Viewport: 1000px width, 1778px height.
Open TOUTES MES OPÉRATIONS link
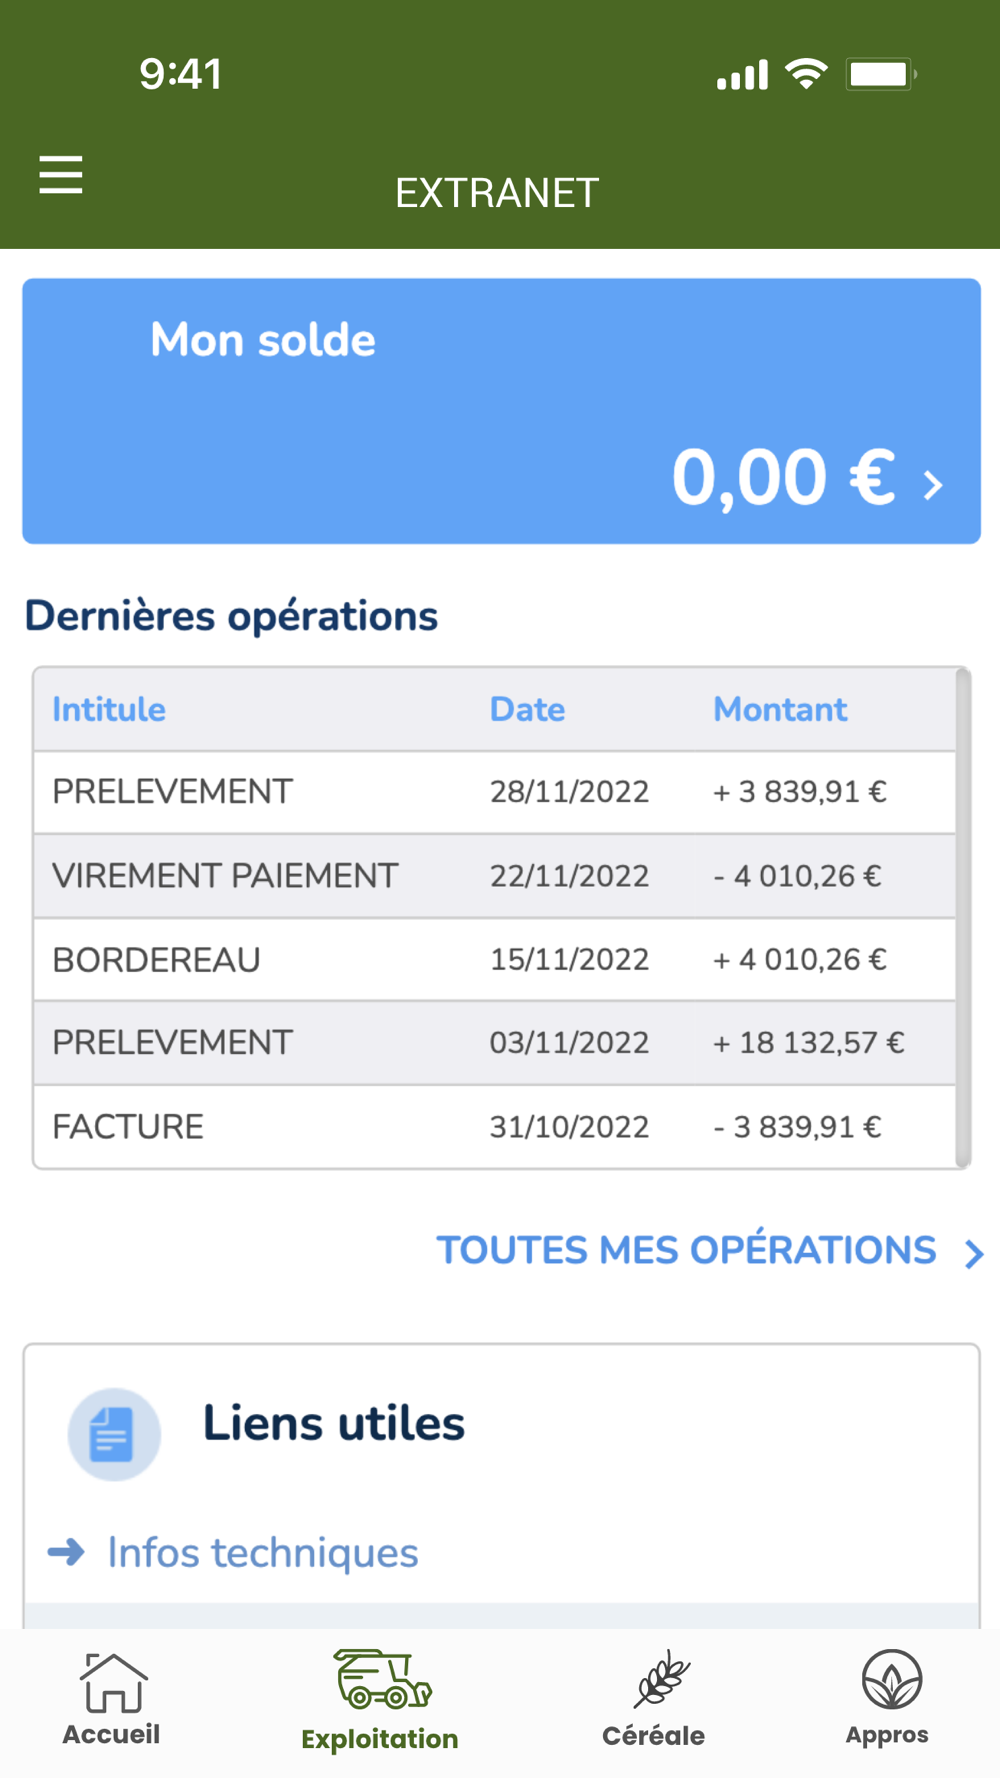click(x=686, y=1251)
